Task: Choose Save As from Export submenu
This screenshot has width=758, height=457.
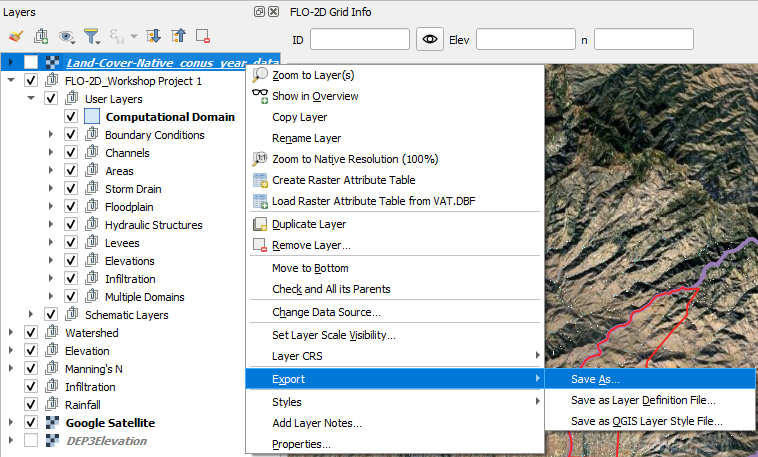Action: [596, 380]
